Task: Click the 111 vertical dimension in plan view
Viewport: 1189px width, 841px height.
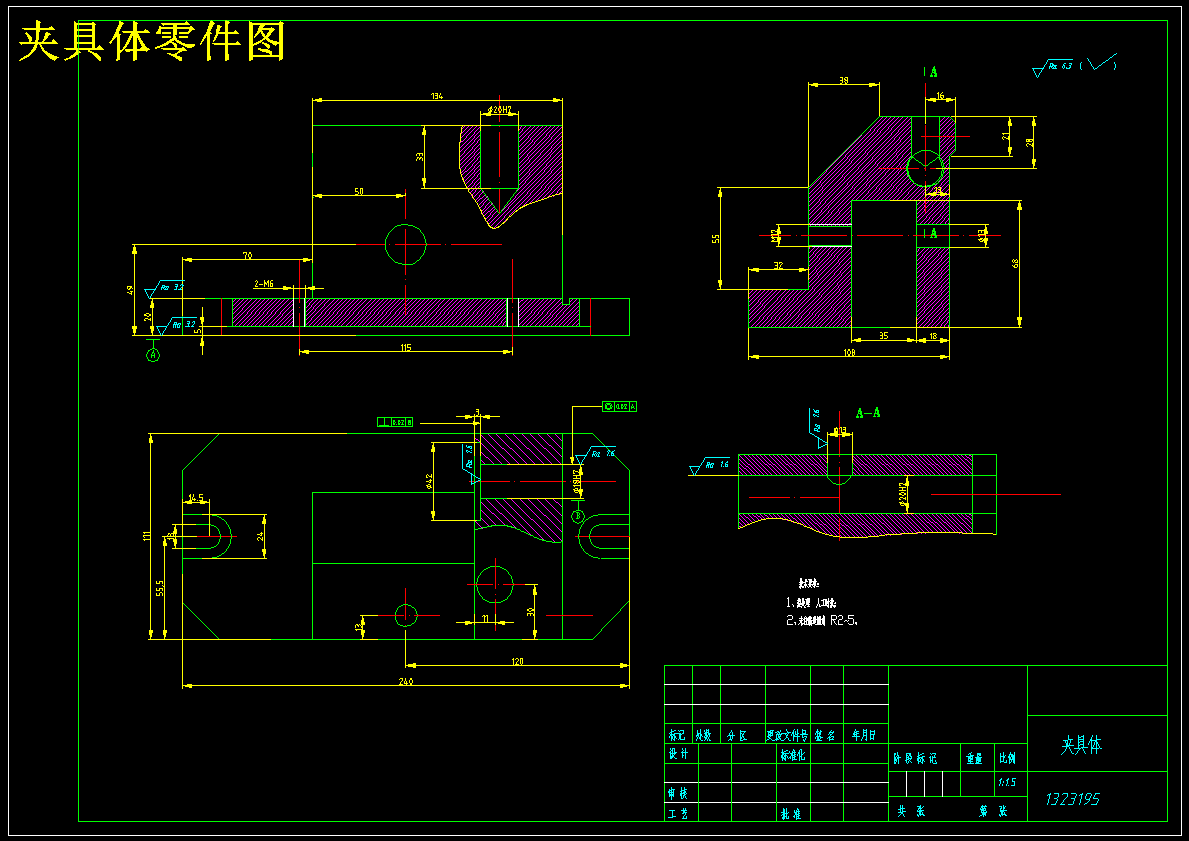Action: tap(146, 535)
